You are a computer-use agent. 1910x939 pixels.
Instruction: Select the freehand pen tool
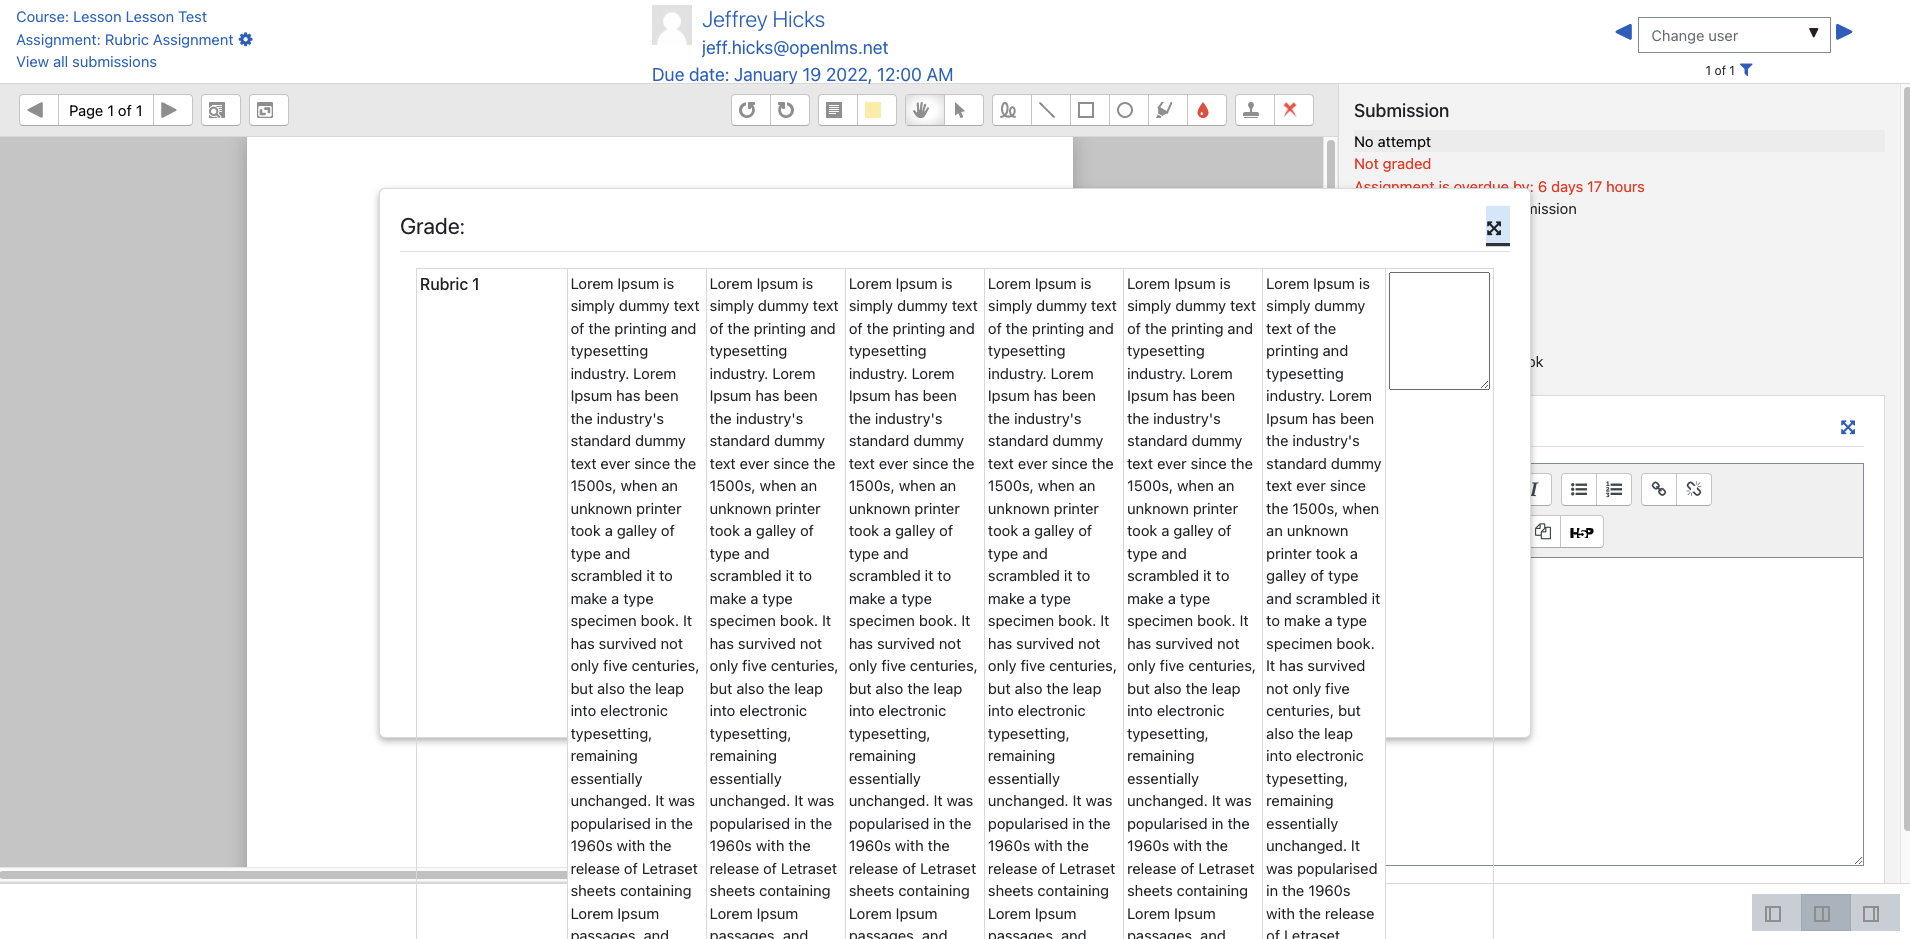click(1009, 110)
